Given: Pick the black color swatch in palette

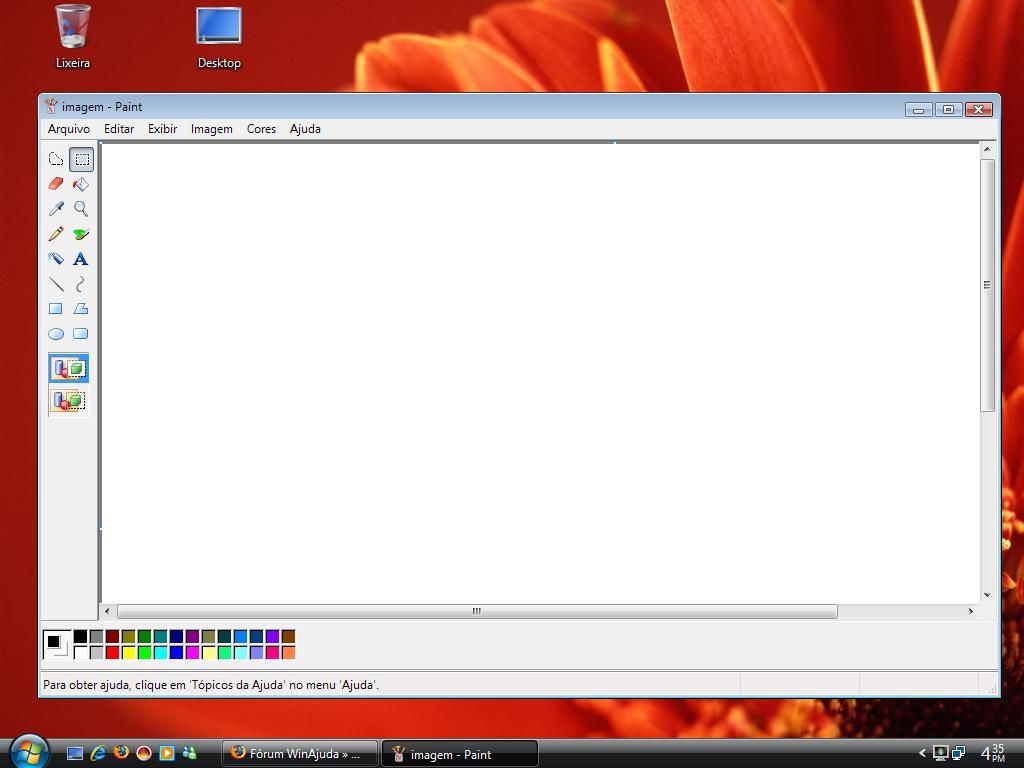Looking at the screenshot, I should (x=80, y=636).
